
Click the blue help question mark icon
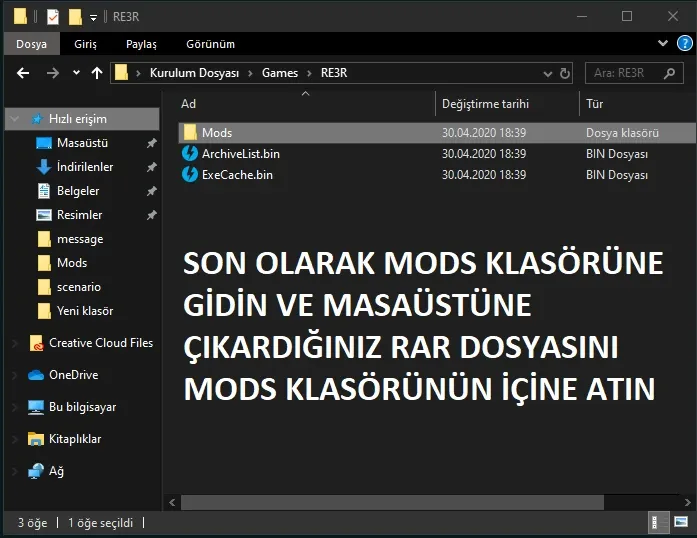pyautogui.click(x=685, y=44)
